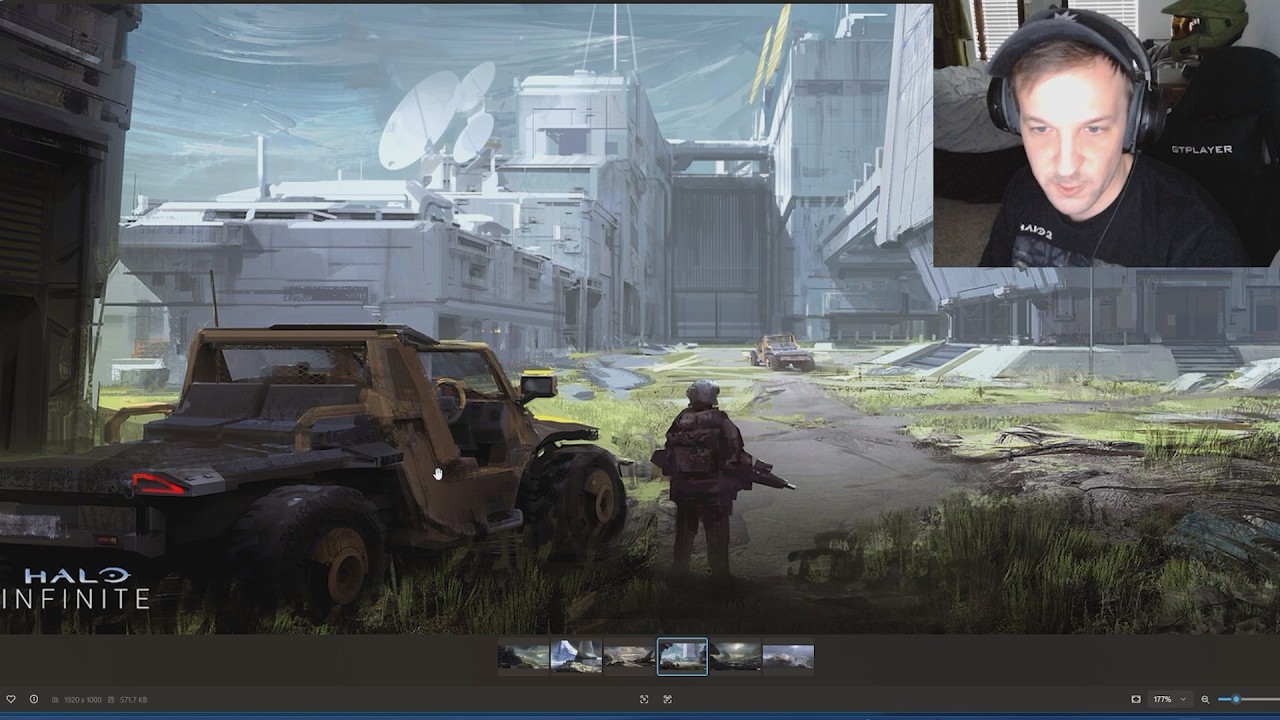Click the zoom-to-fit icon in bottom bar center
This screenshot has height=720, width=1280.
click(644, 699)
